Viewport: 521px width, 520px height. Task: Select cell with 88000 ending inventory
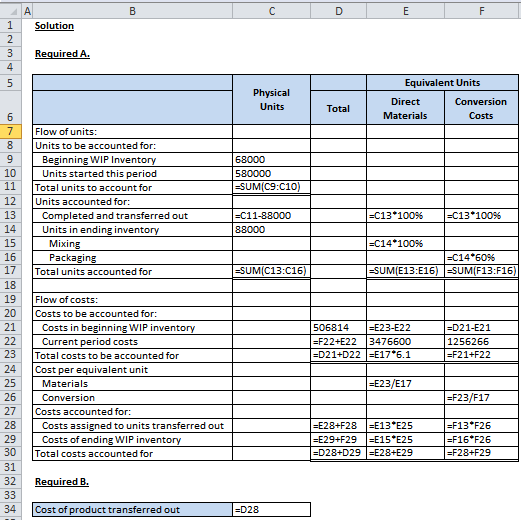pos(271,230)
